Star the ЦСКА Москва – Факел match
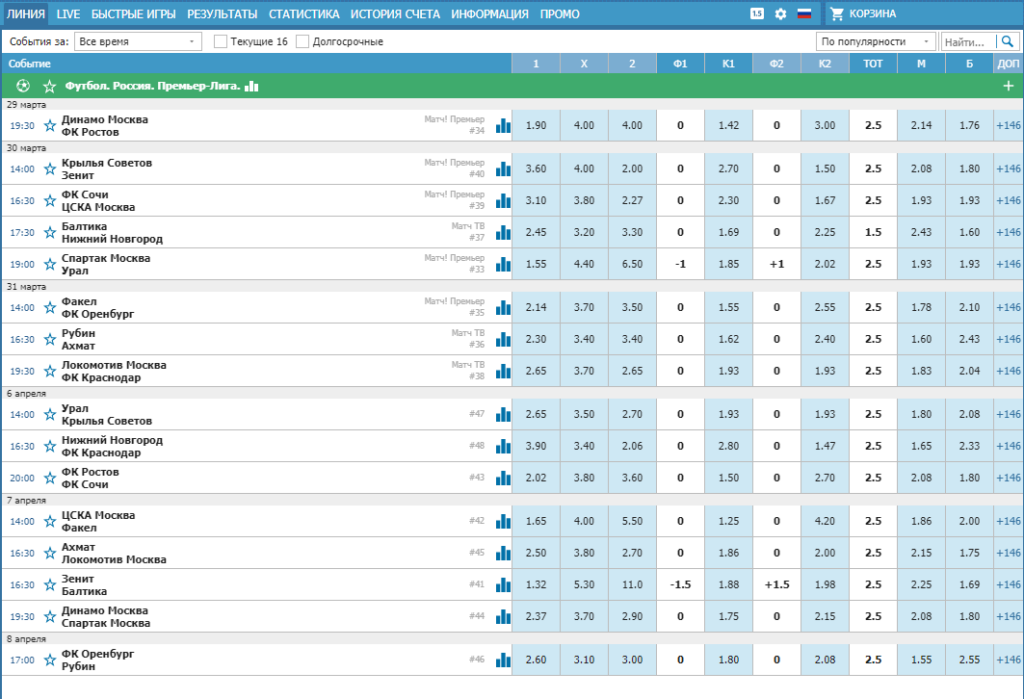 (x=50, y=521)
